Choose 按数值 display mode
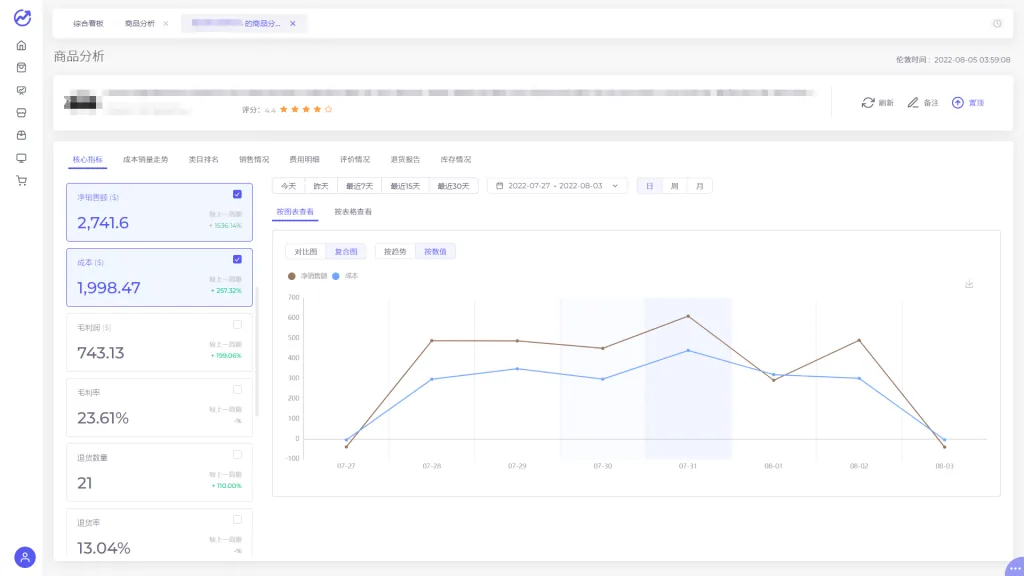The width and height of the screenshot is (1024, 576). [436, 251]
